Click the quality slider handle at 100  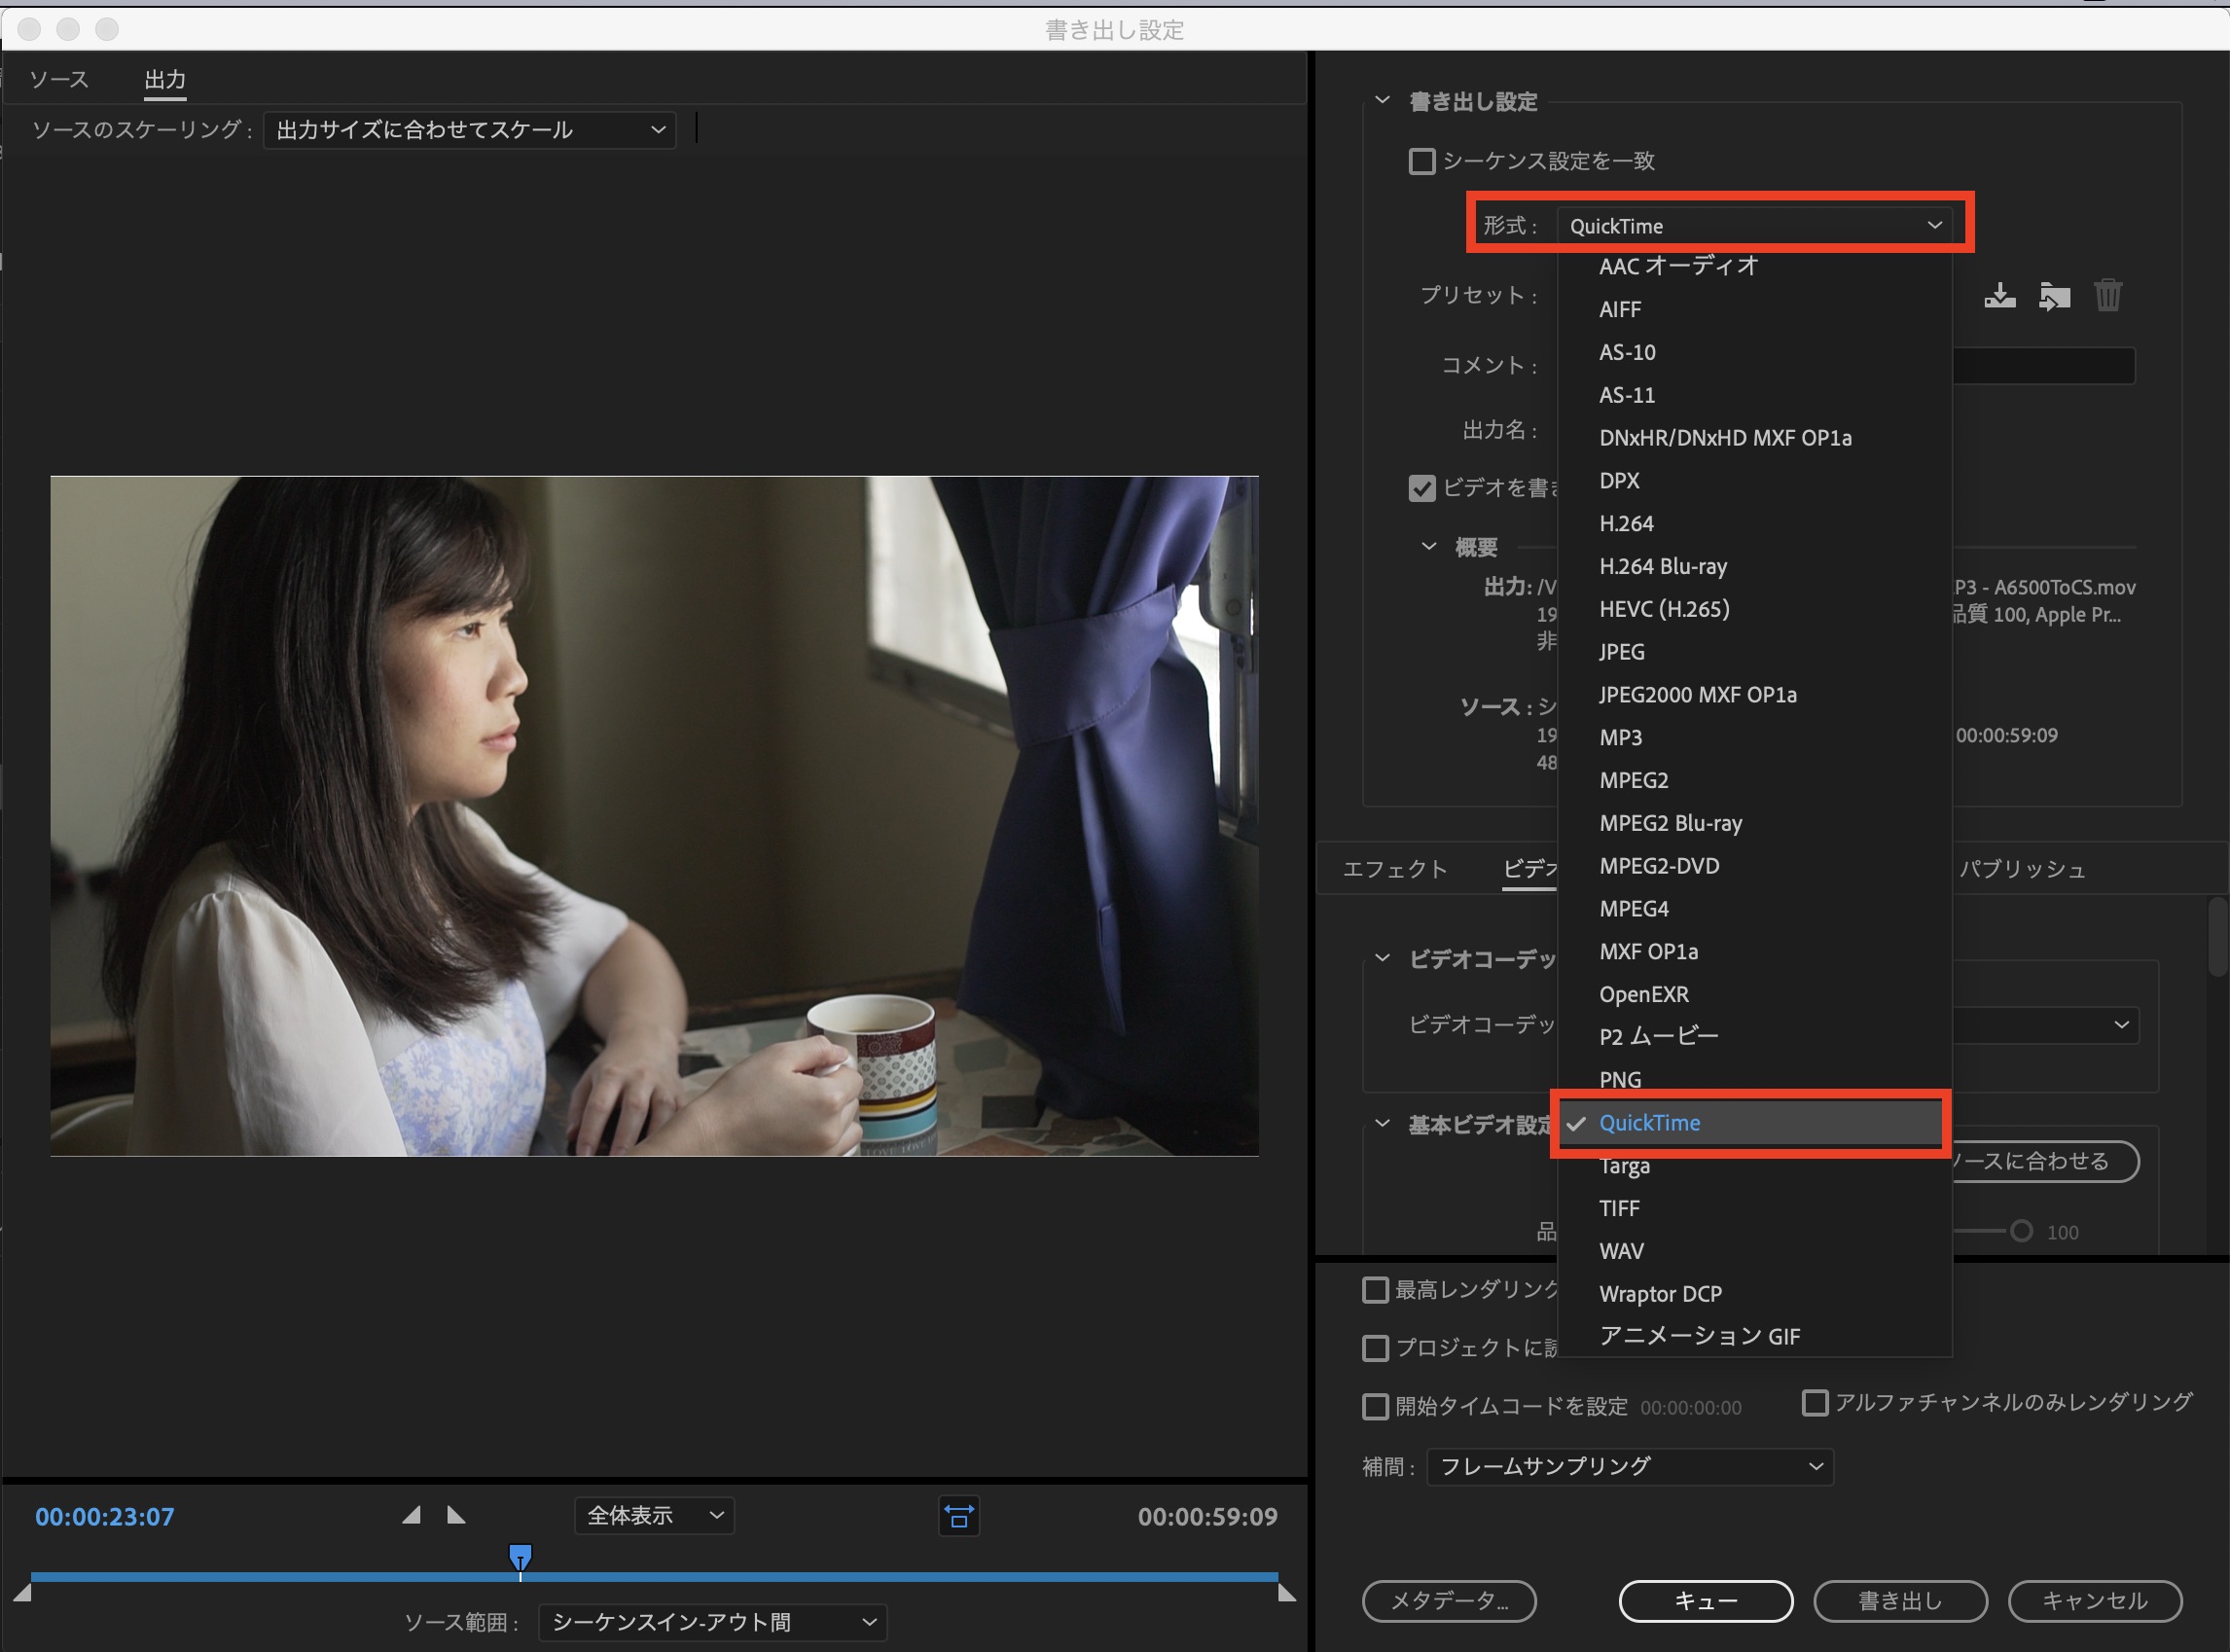tap(2021, 1231)
